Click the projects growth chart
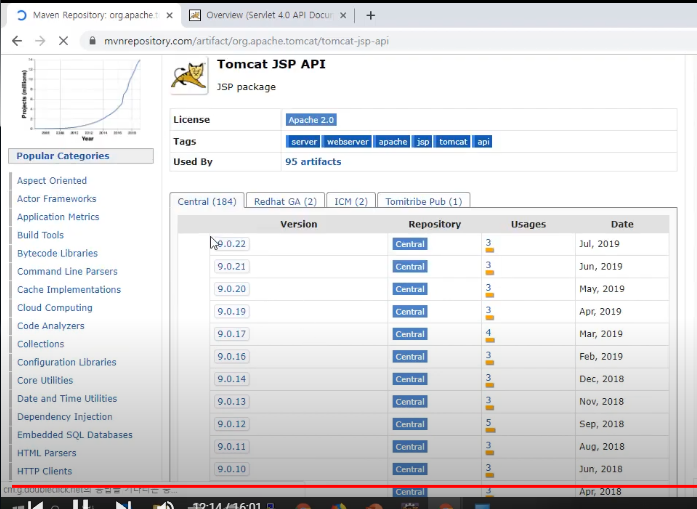 coord(82,99)
